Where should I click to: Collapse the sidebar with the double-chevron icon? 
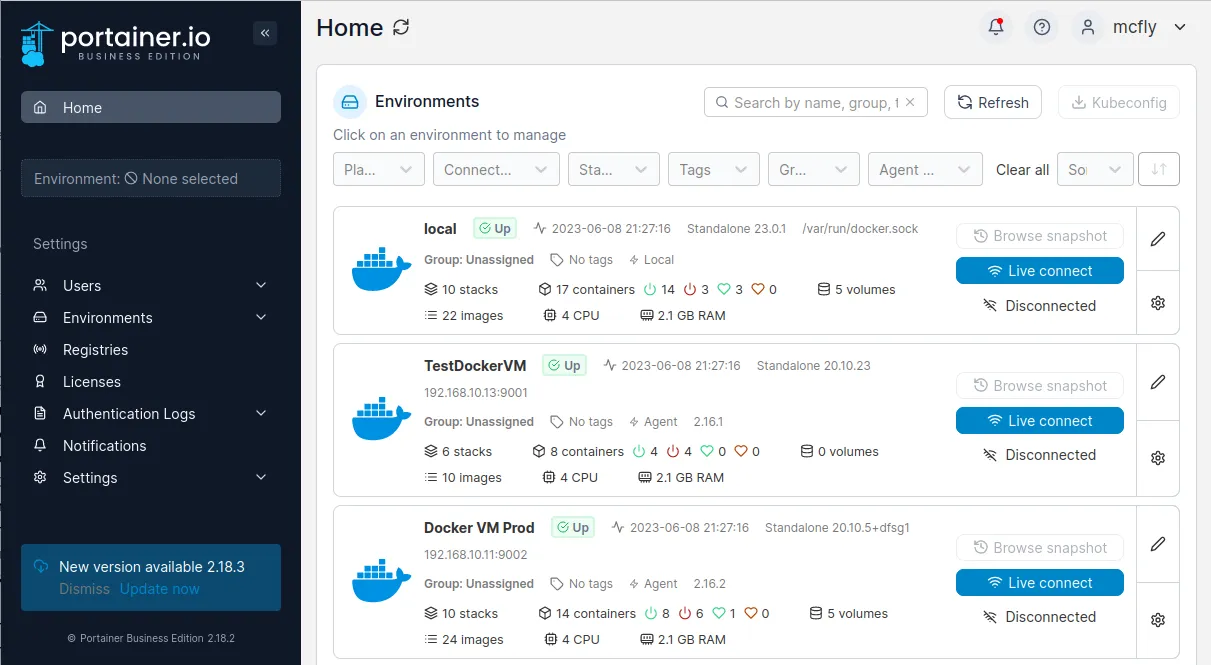265,33
